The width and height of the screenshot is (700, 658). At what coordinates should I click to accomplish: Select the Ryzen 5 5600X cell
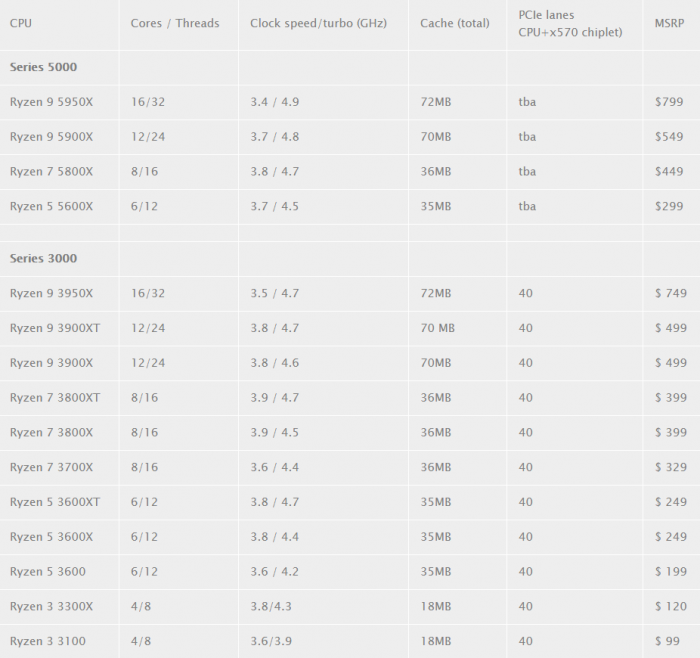tap(51, 207)
